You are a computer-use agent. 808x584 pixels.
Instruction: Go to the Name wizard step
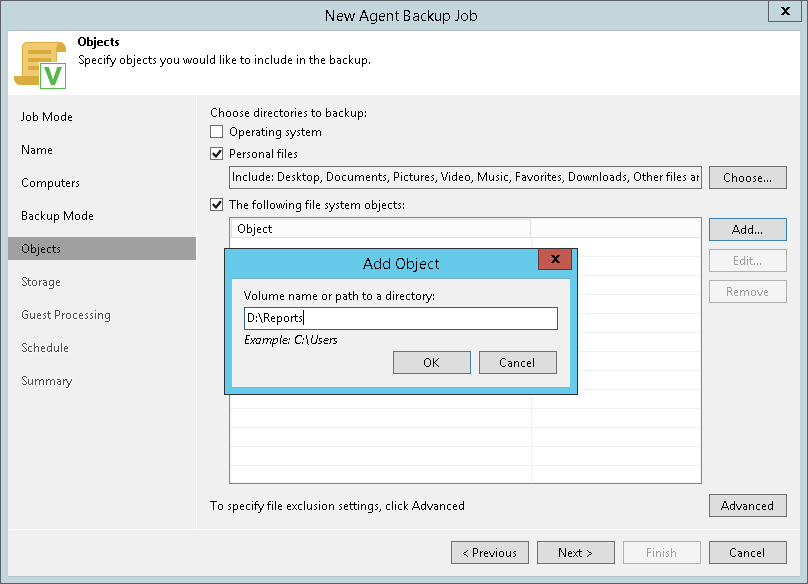(x=37, y=150)
